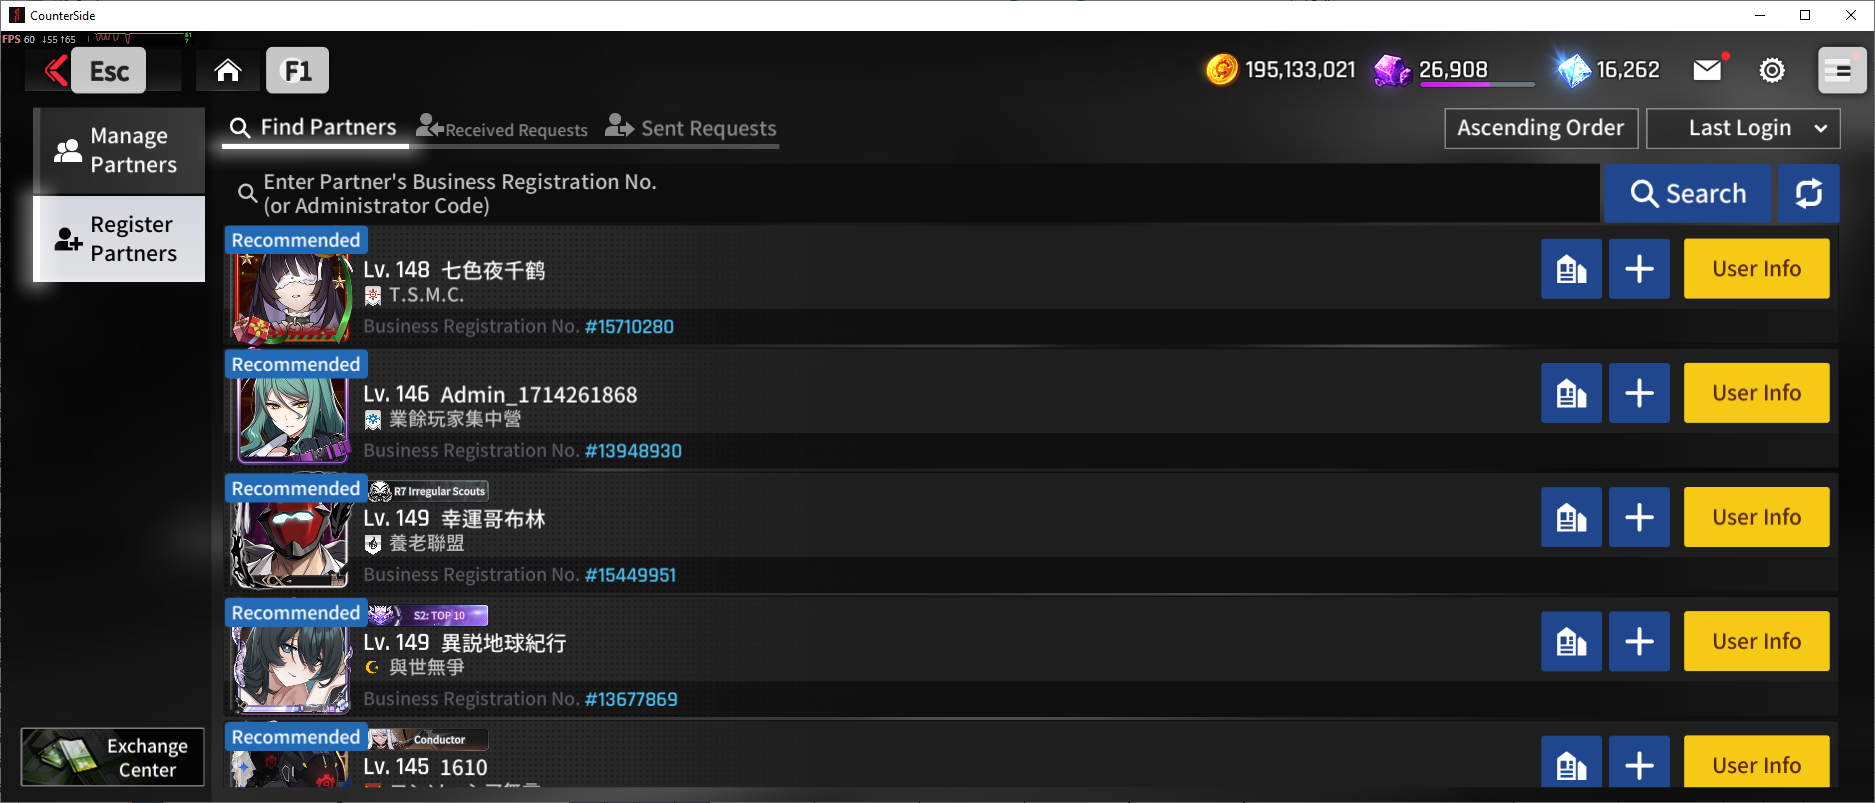Add 幸運哥布林 as a partner

(1639, 517)
